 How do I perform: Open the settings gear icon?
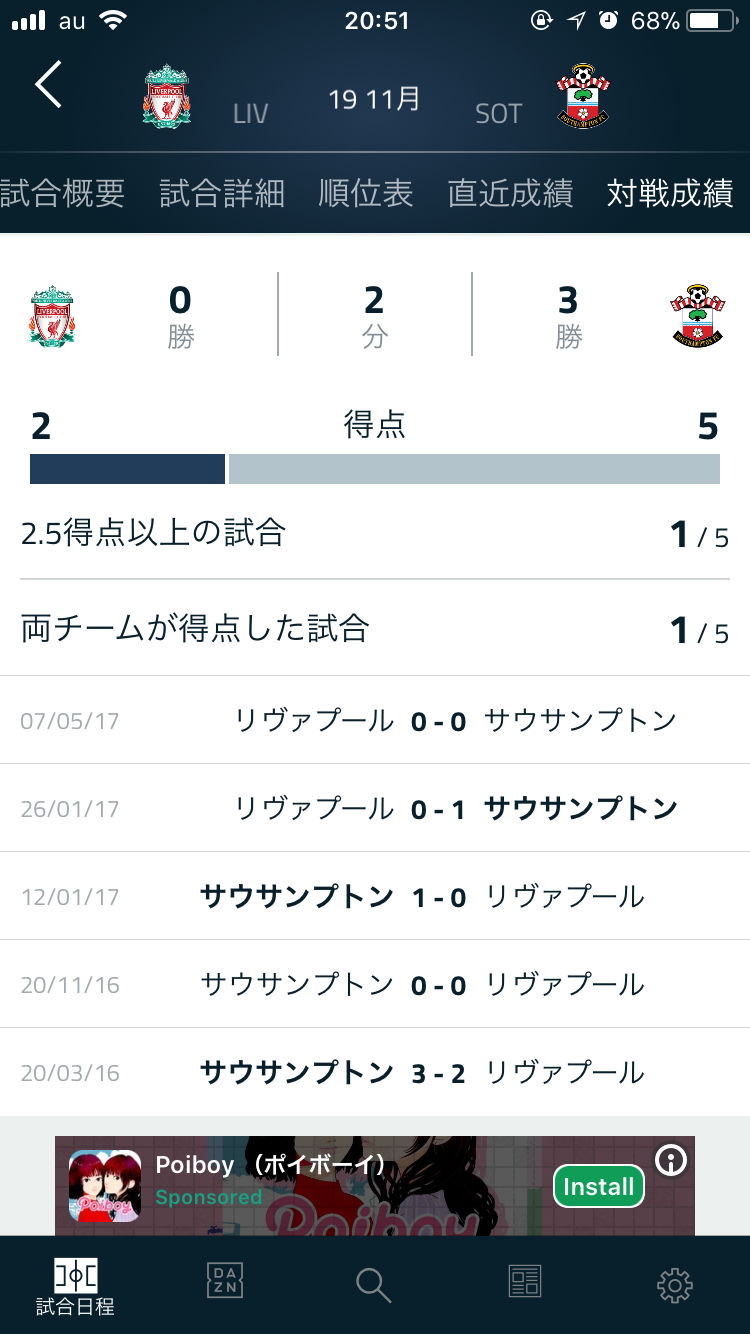pos(675,1284)
